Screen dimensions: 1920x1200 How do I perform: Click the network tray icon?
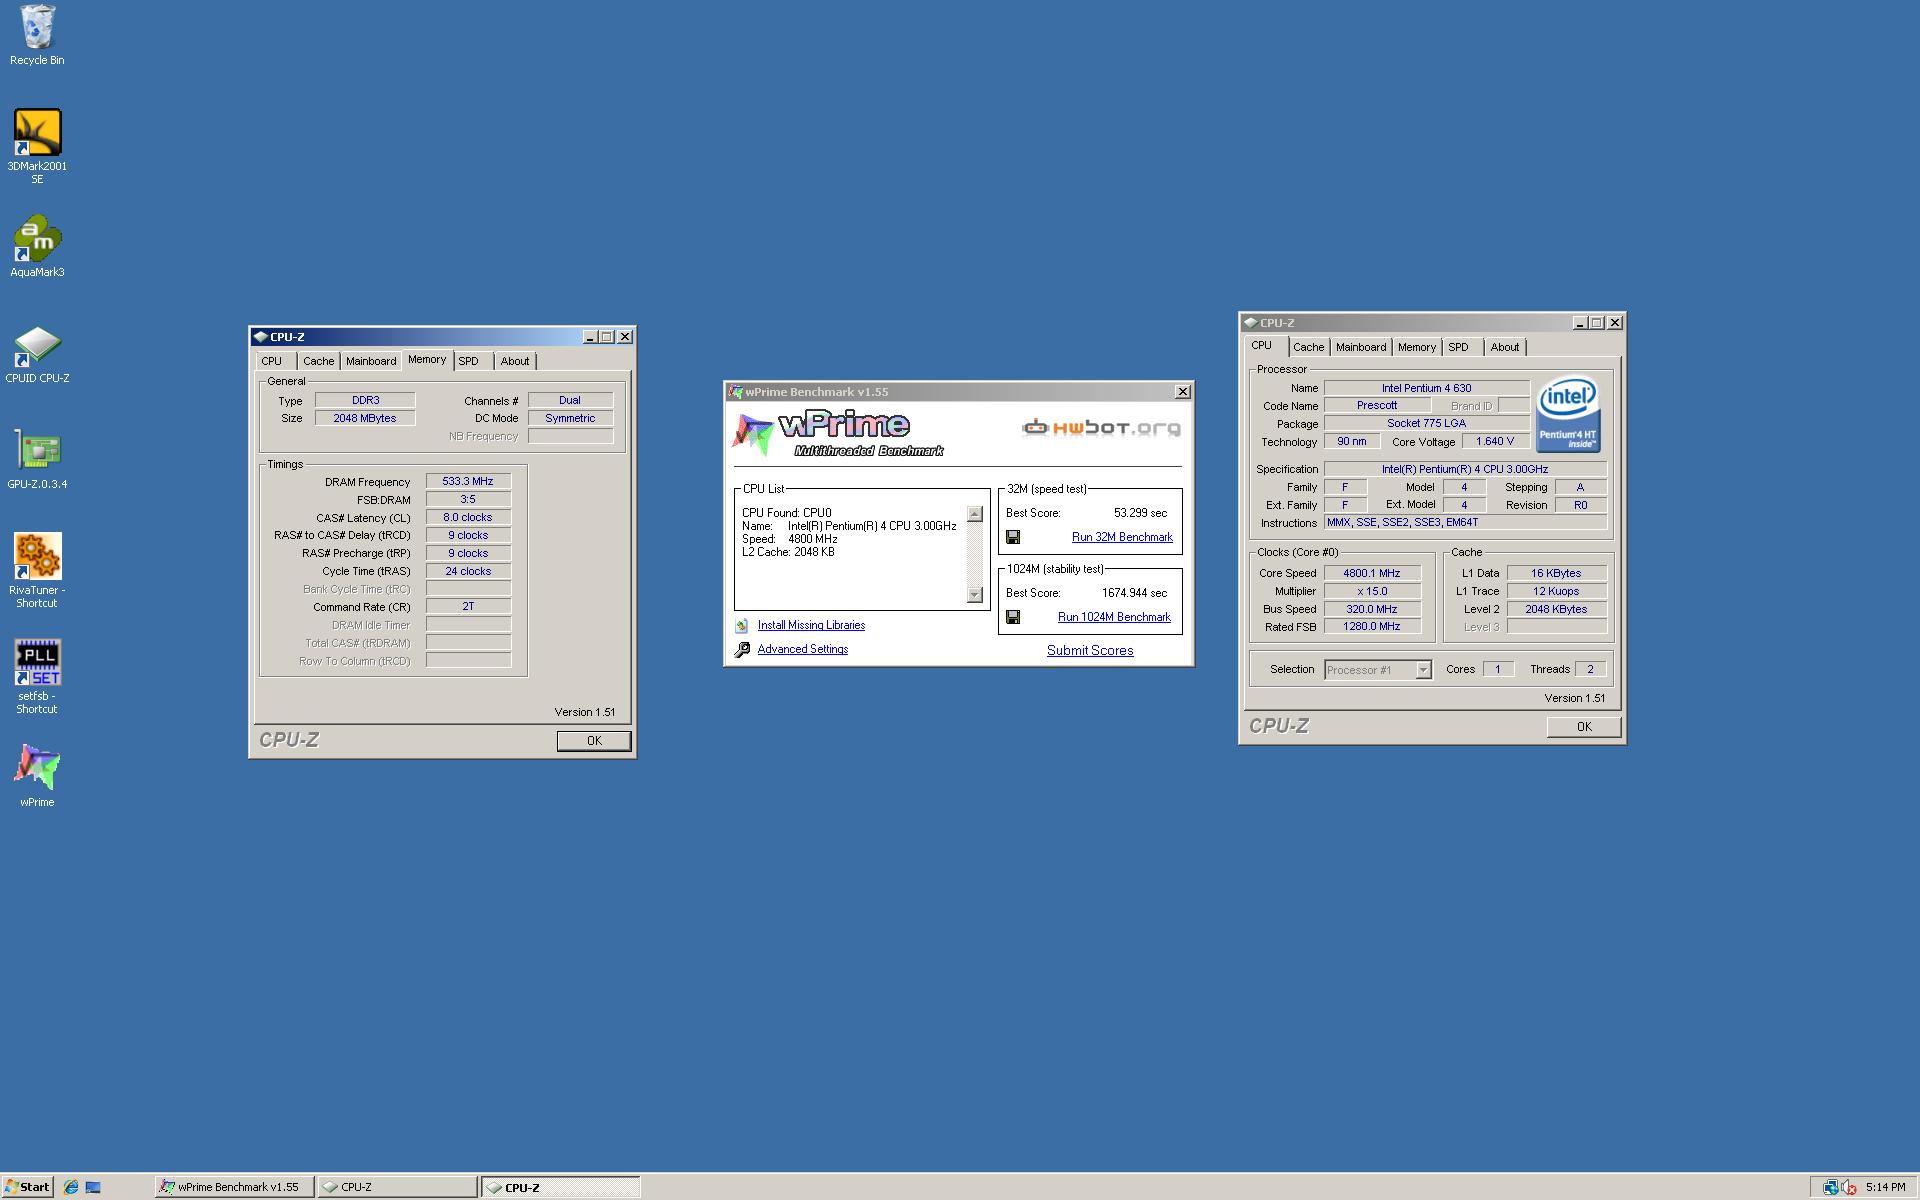(x=1831, y=1187)
